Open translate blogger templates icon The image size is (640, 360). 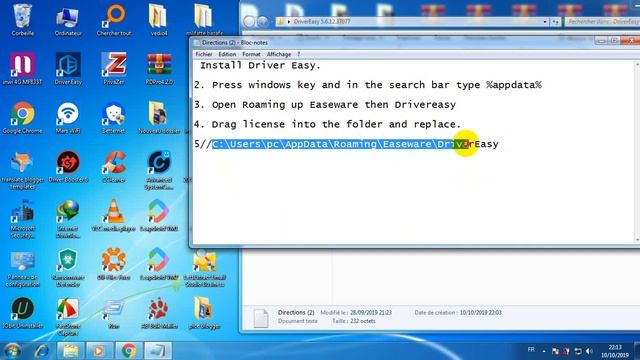22,170
